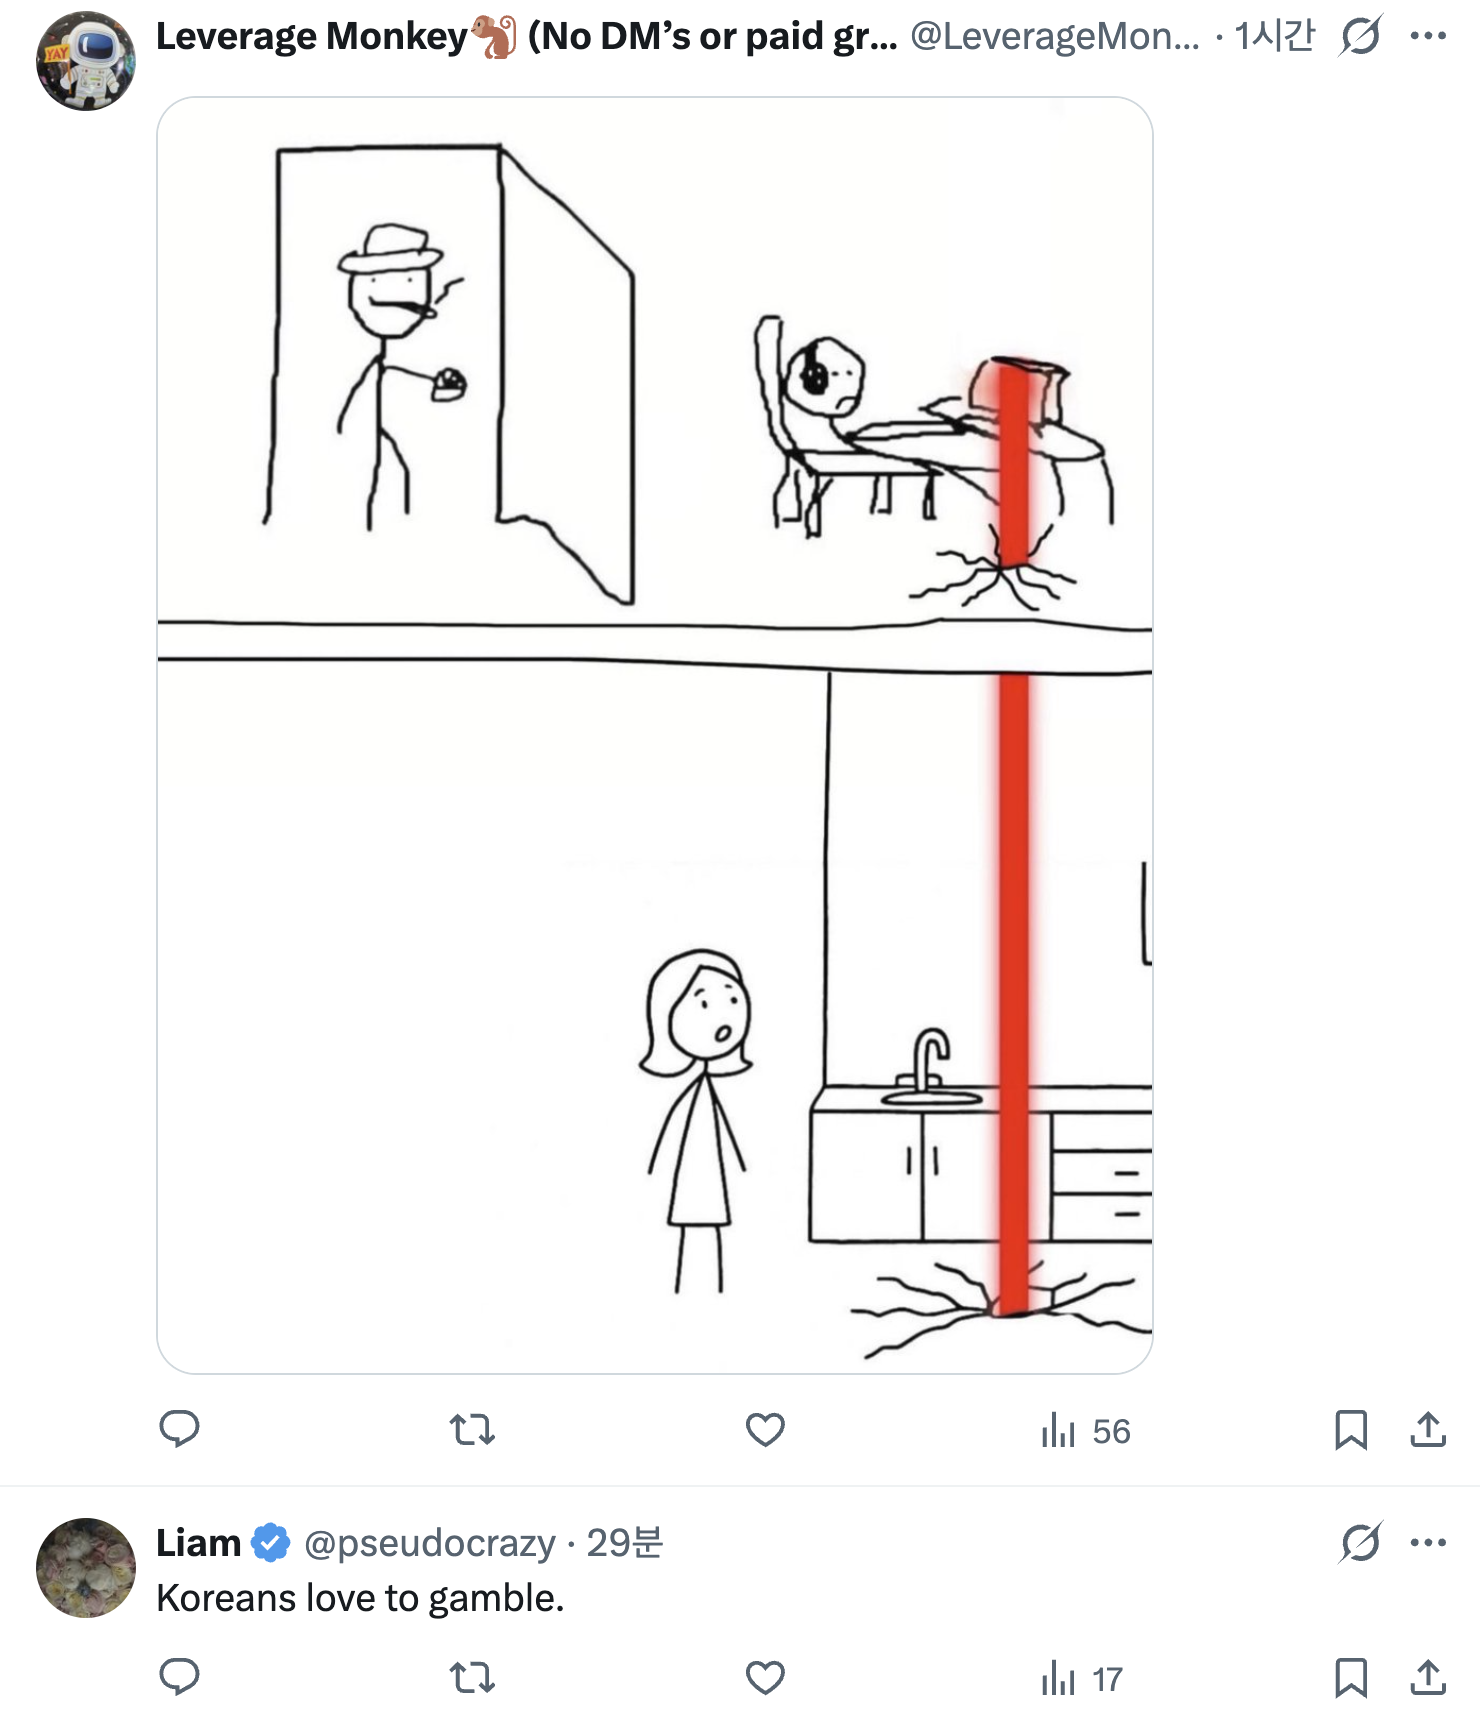Like Leverage Monkey's cartoon post

pyautogui.click(x=765, y=1429)
